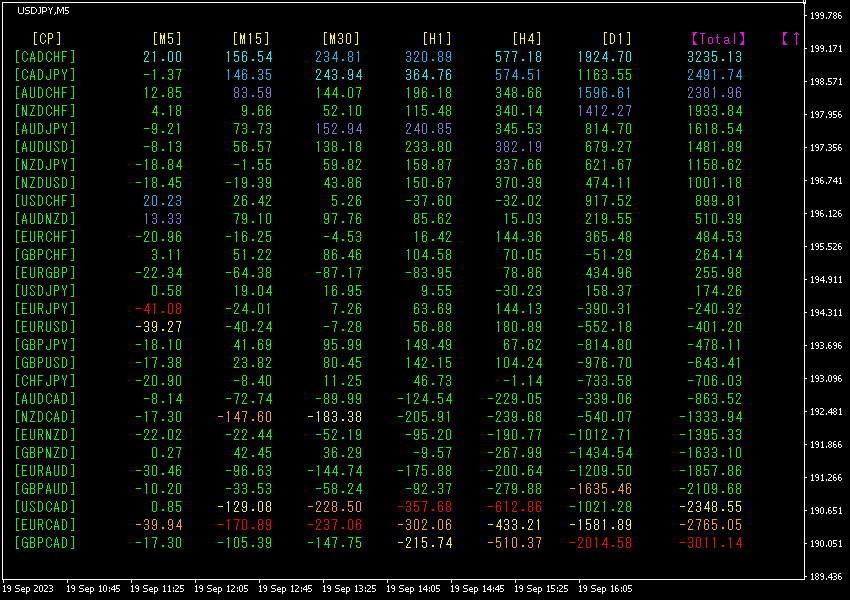The height and width of the screenshot is (600, 850).
Task: Click the magenta [Total] column header
Action: [719, 39]
